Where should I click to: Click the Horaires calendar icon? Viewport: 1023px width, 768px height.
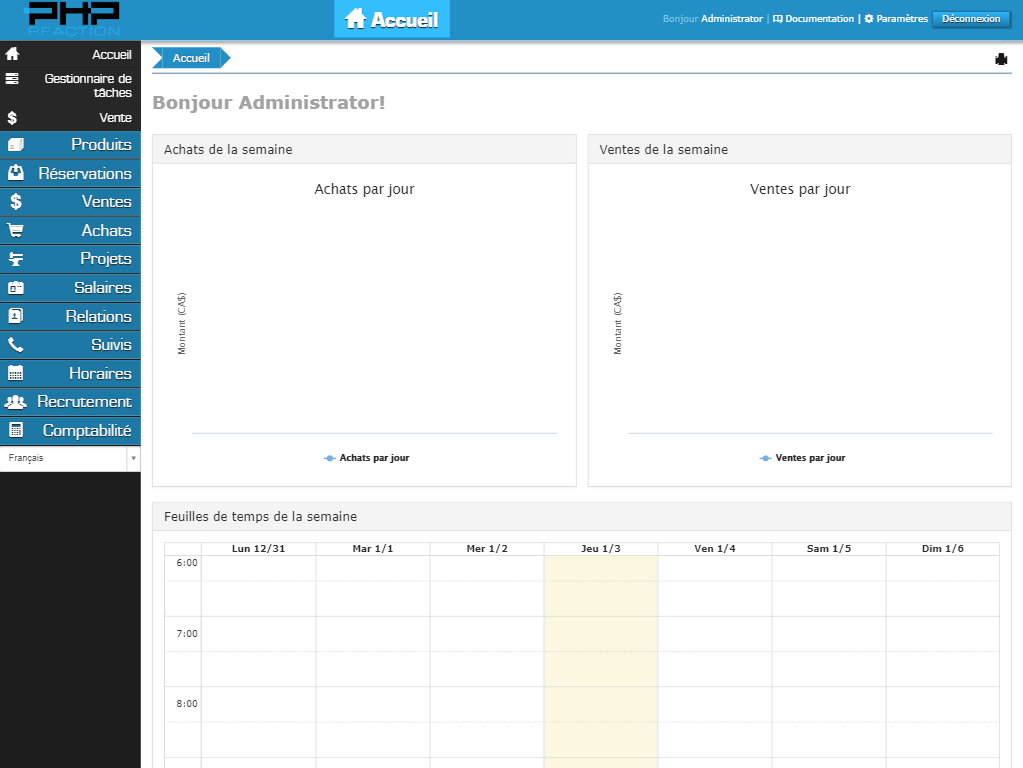(15, 374)
